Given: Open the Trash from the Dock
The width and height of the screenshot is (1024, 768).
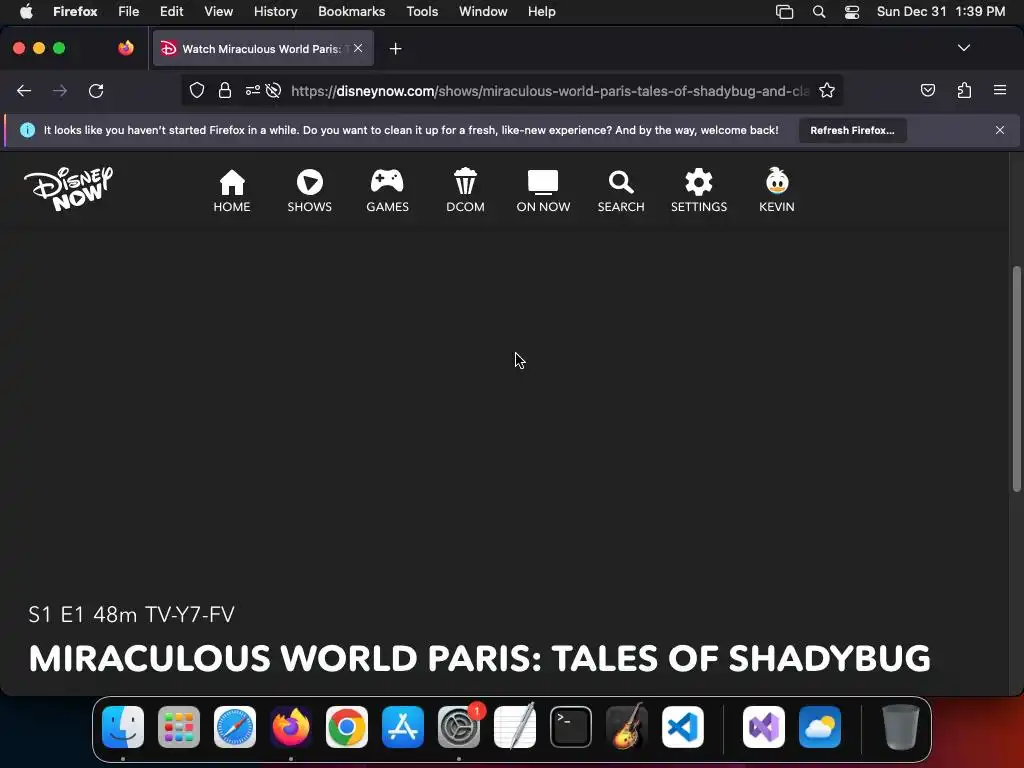Looking at the screenshot, I should [901, 727].
